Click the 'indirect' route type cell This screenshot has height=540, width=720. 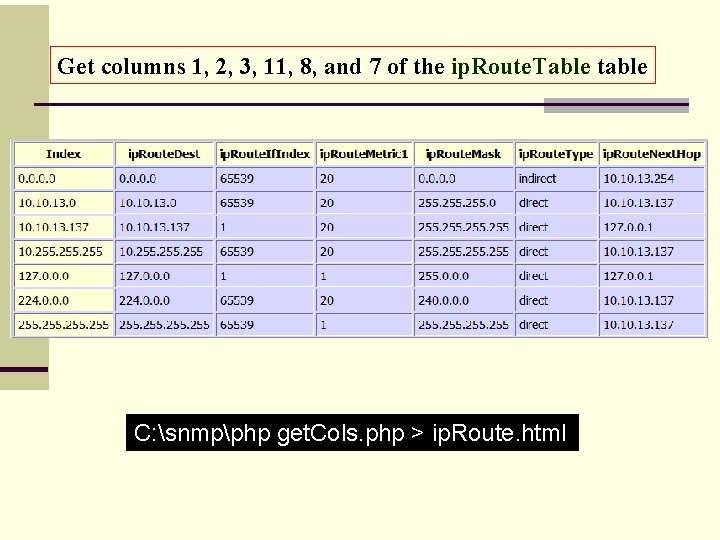coord(556,179)
